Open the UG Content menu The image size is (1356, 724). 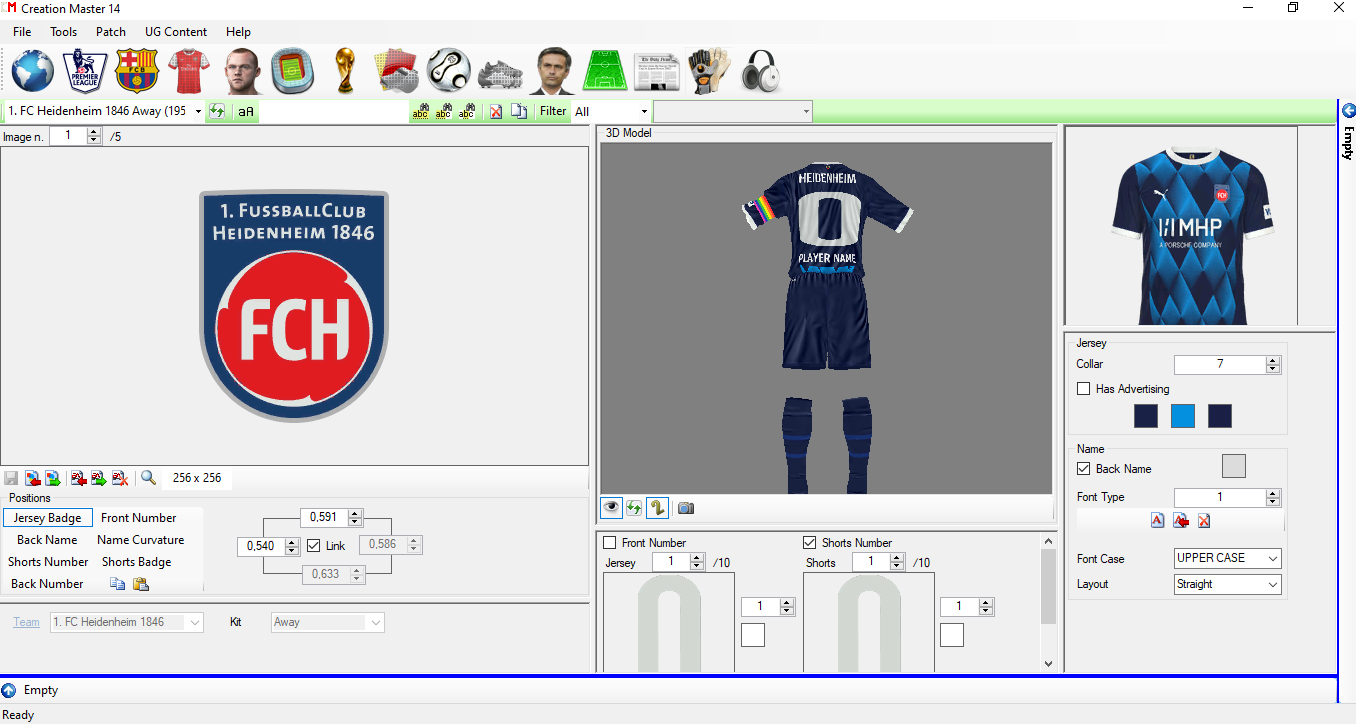(x=176, y=32)
